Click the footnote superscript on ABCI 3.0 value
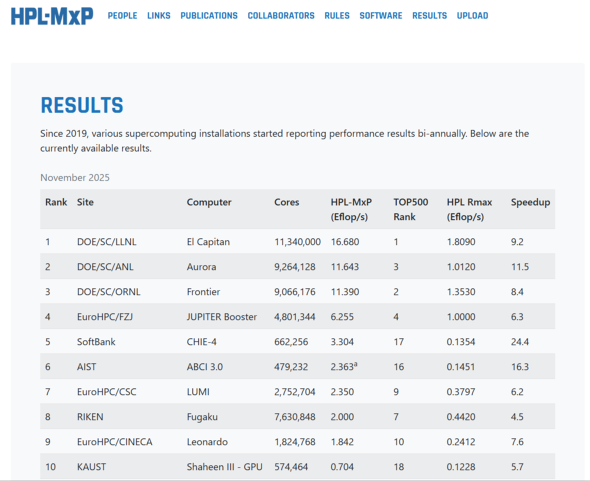The image size is (590, 481). (356, 364)
